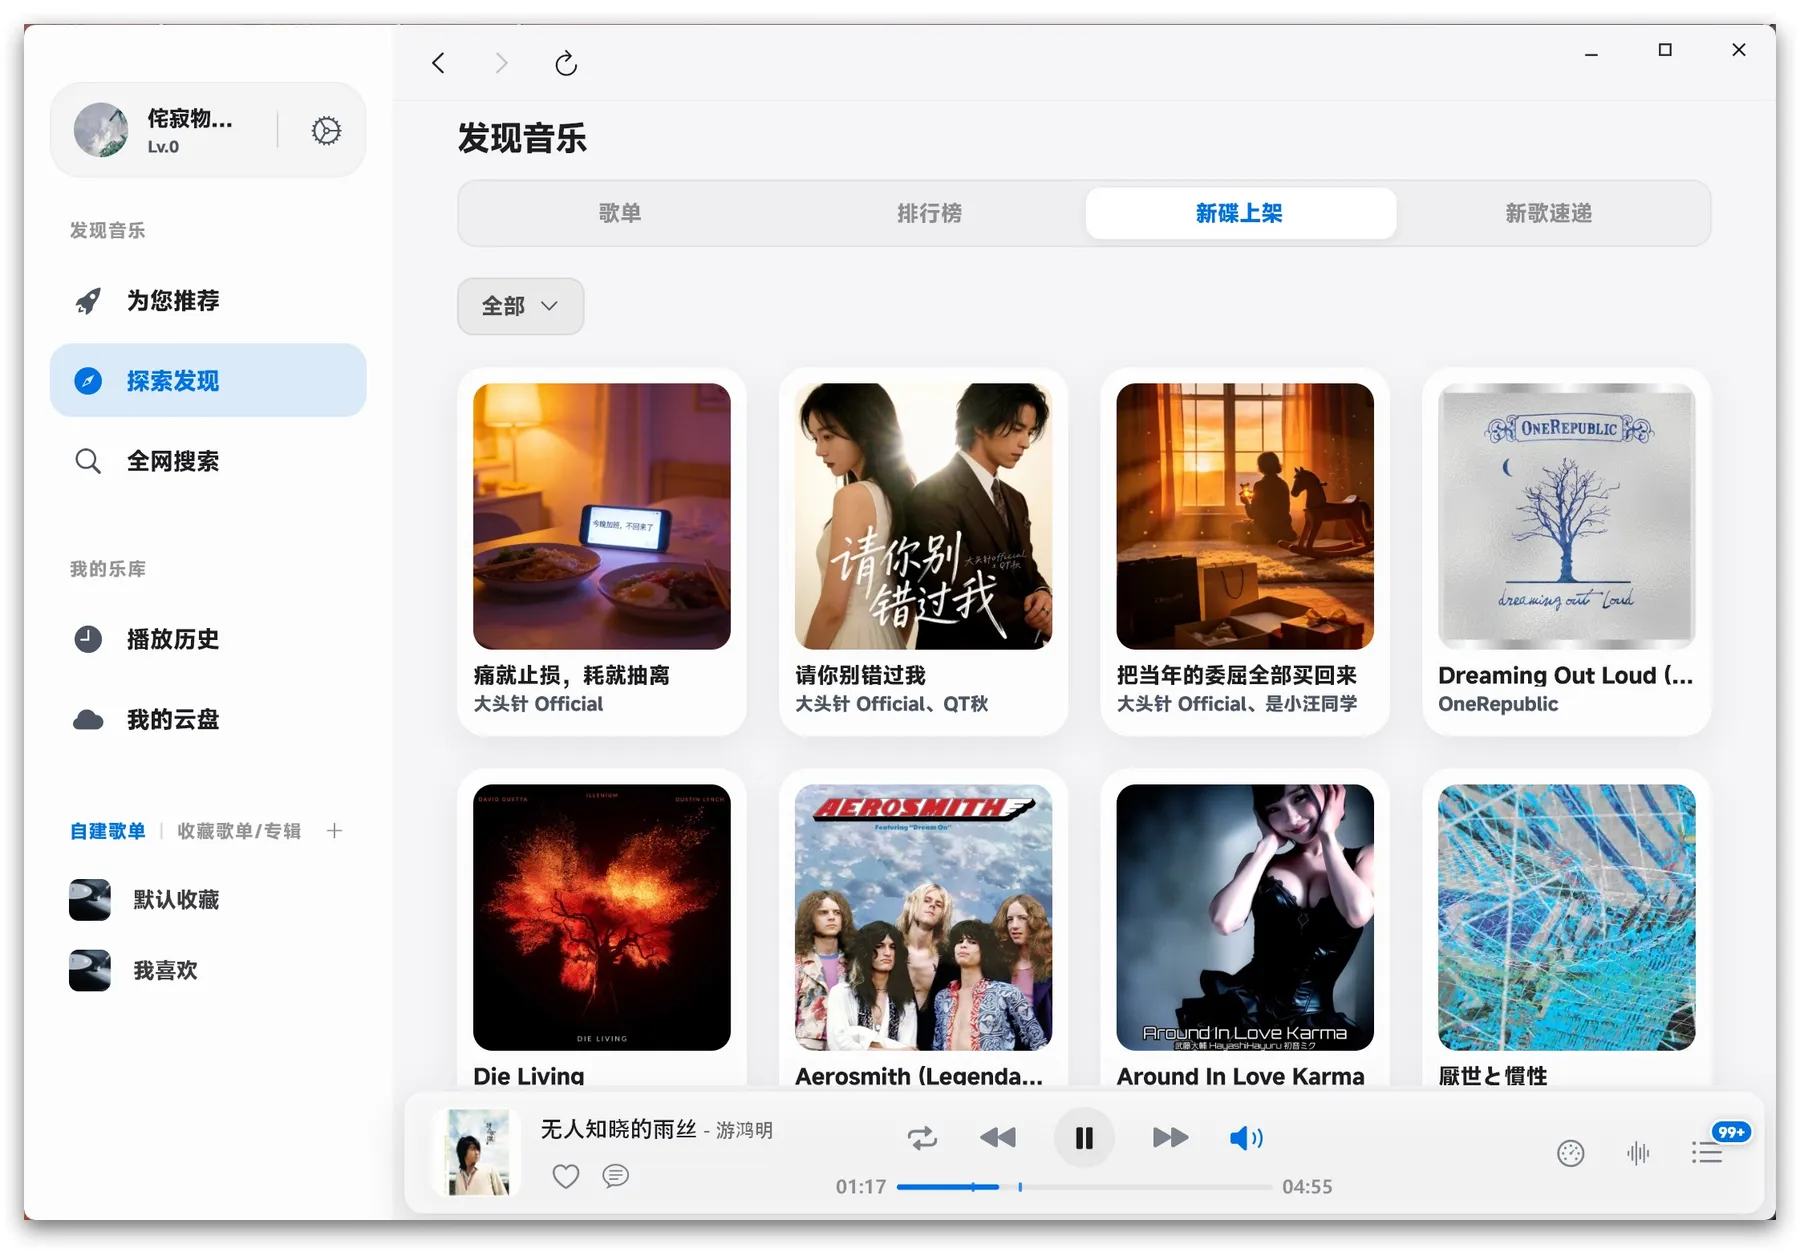The height and width of the screenshot is (1252, 1800).
Task: Pause the currently playing song
Action: tap(1084, 1137)
